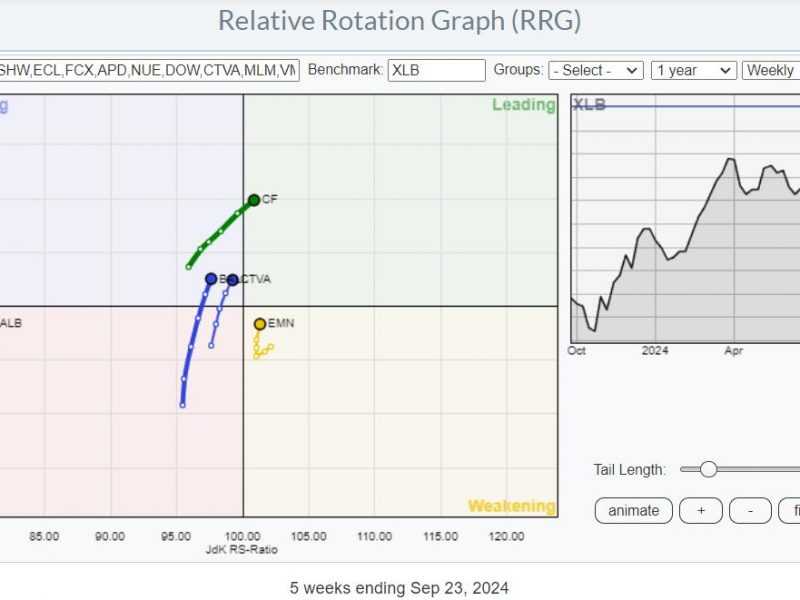Click the Leading quadrant label
This screenshot has height=600, width=800.
523,105
